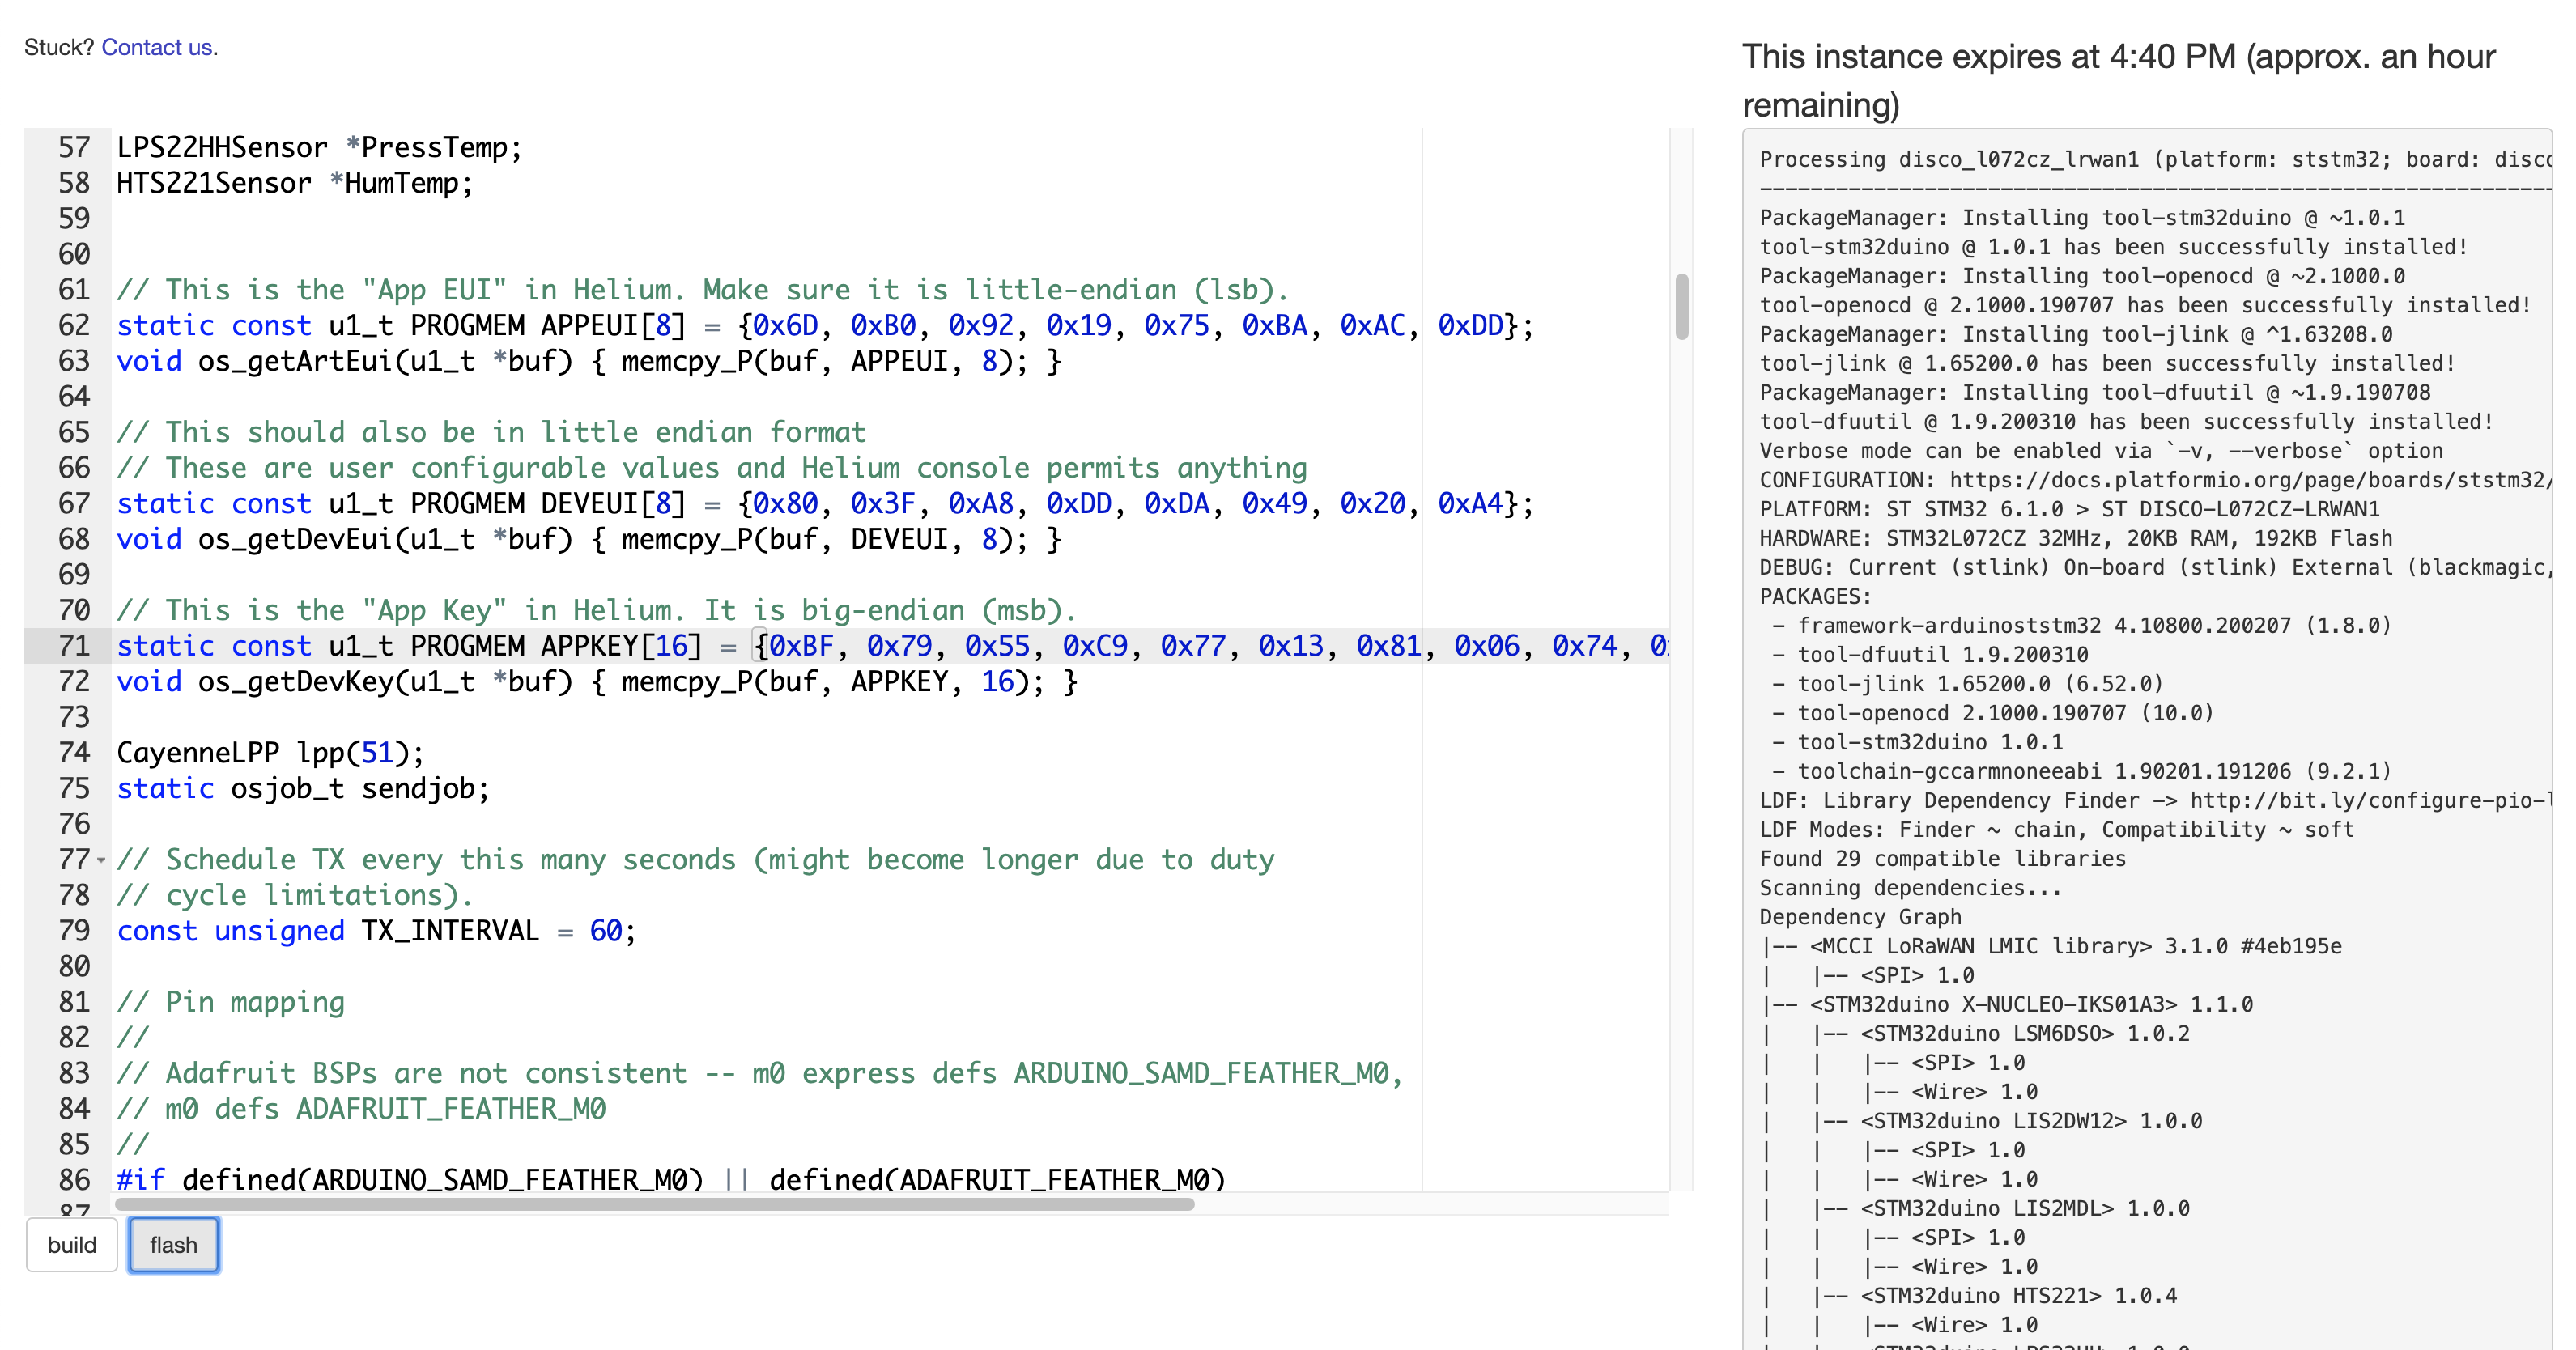Screen dimensions: 2576x1350
Task: Open the Contact us link
Action: pyautogui.click(x=157, y=47)
